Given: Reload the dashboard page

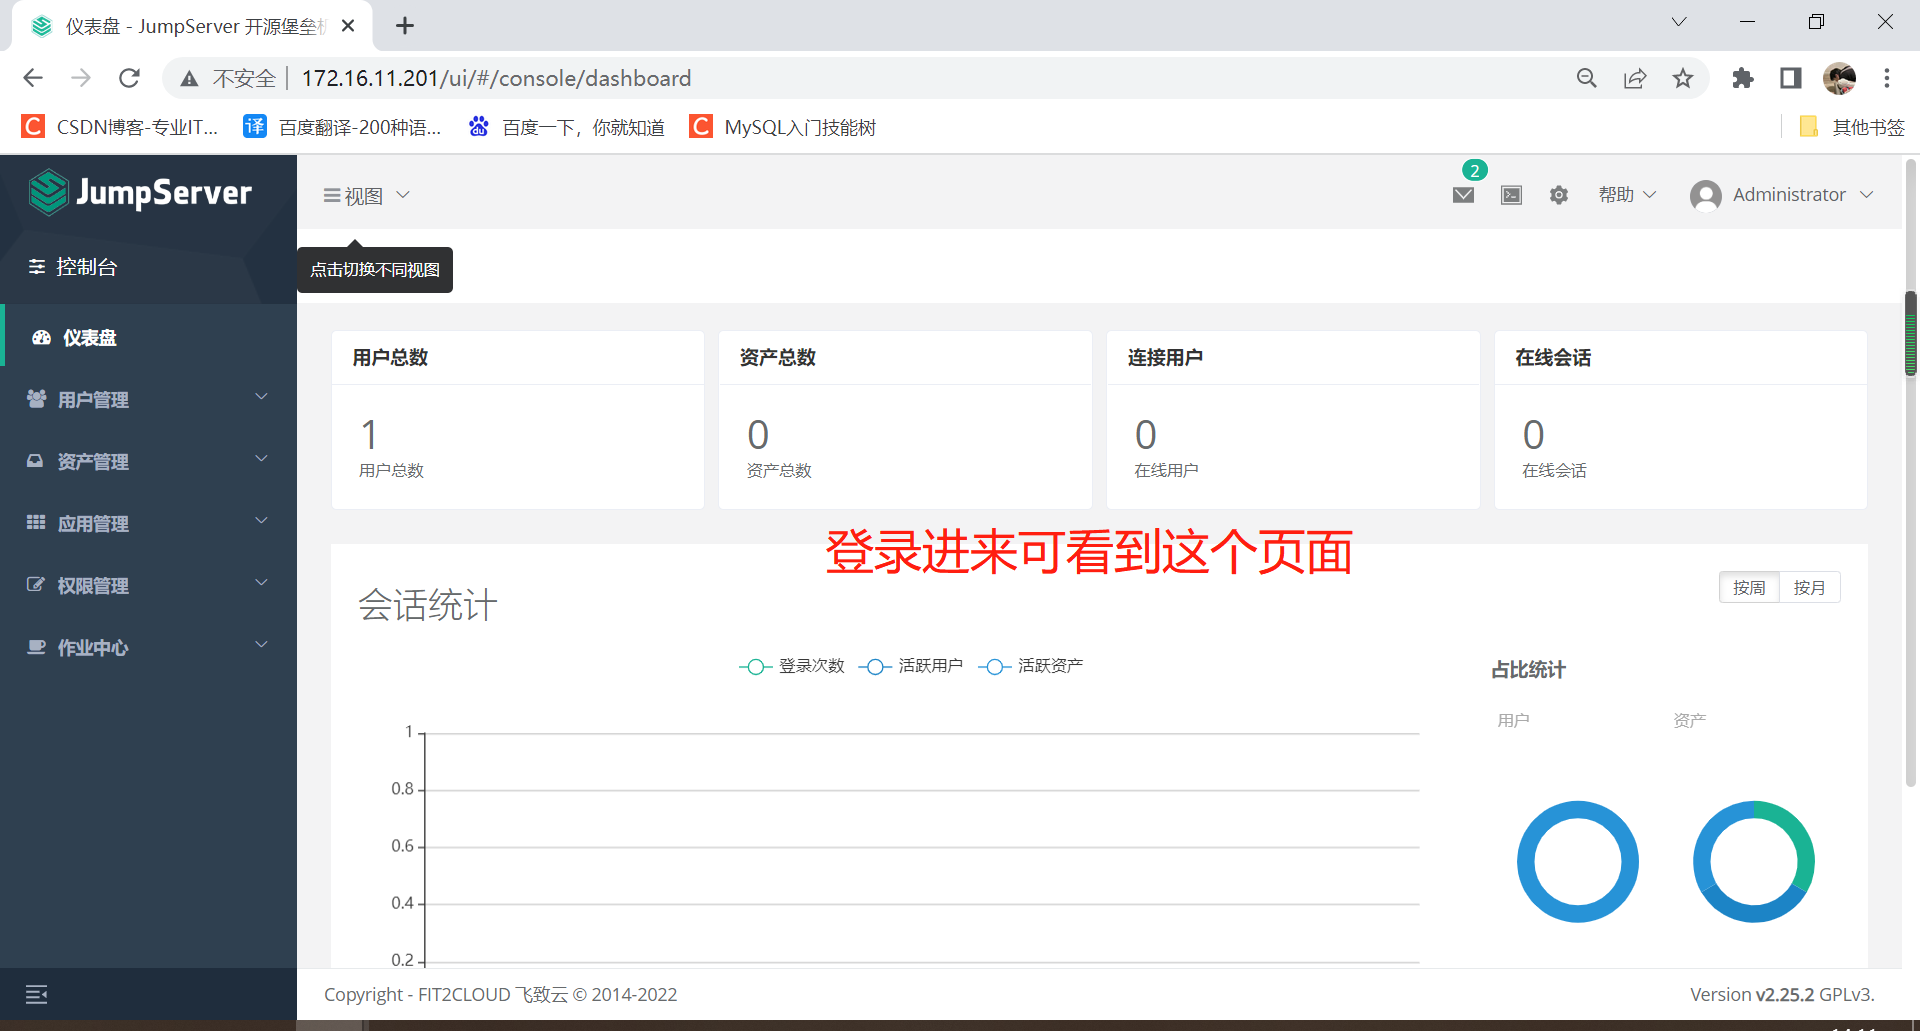Looking at the screenshot, I should (x=129, y=78).
